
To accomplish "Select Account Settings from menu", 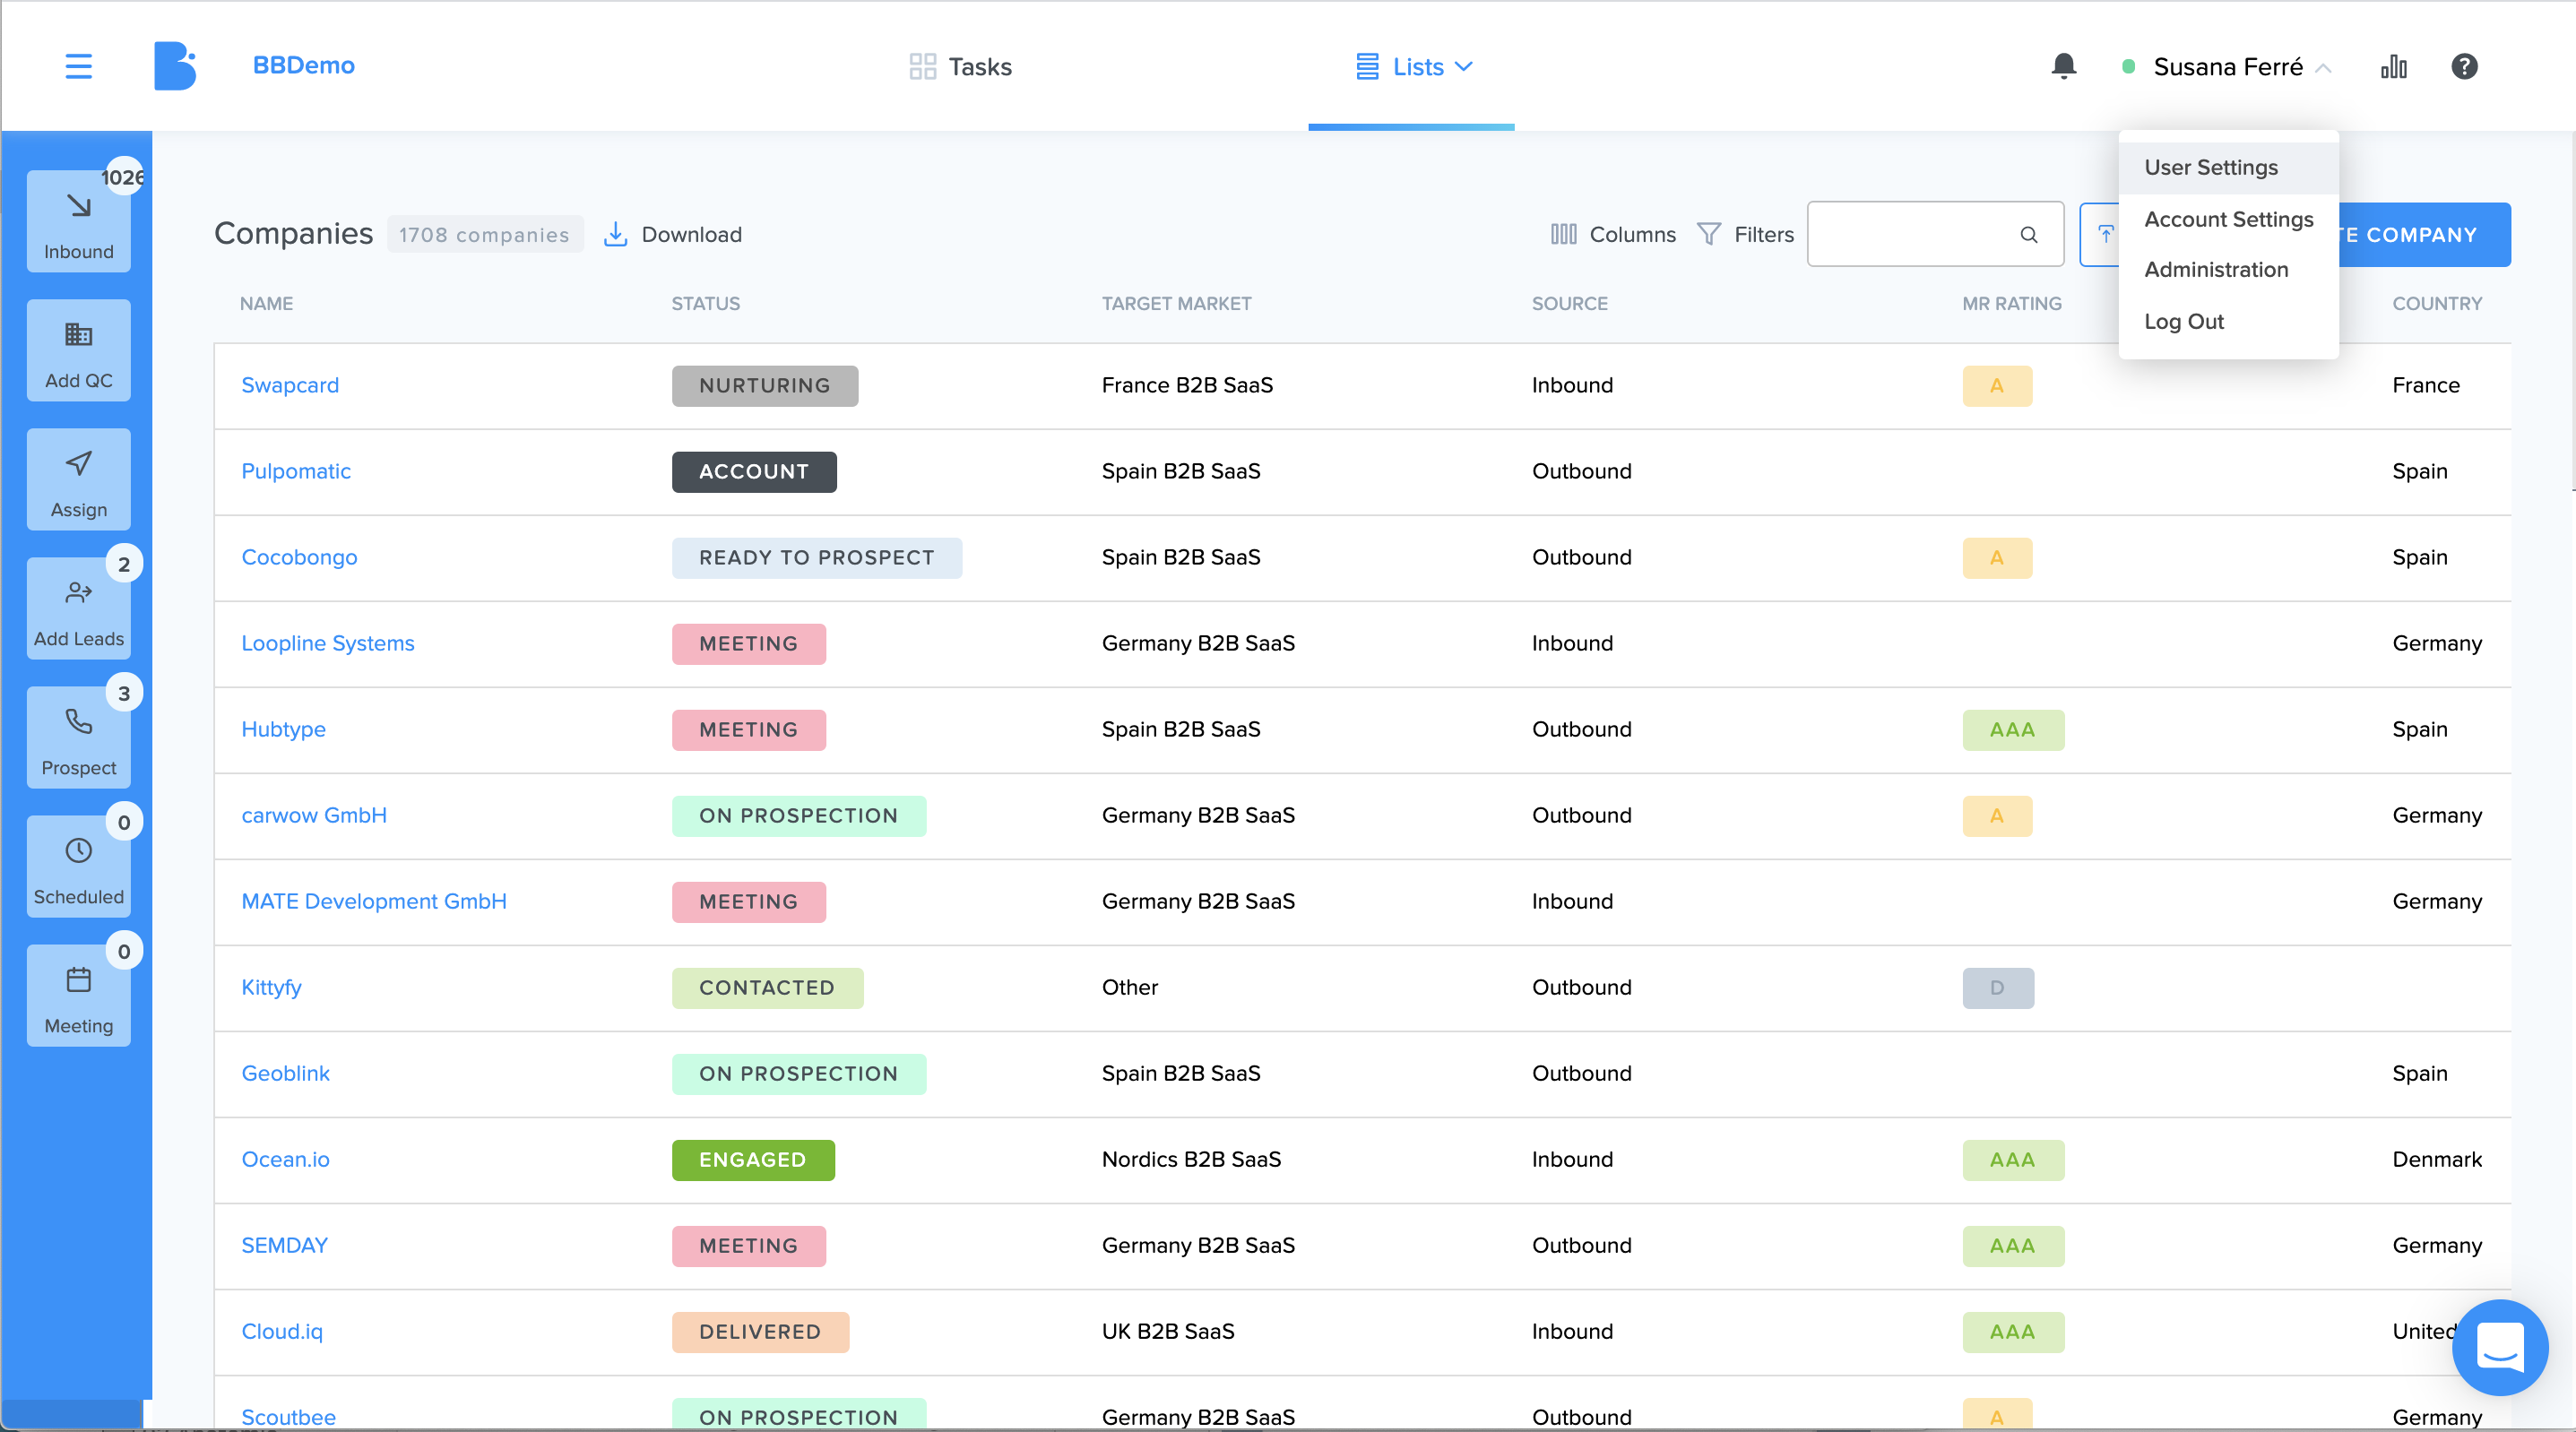I will click(x=2228, y=219).
